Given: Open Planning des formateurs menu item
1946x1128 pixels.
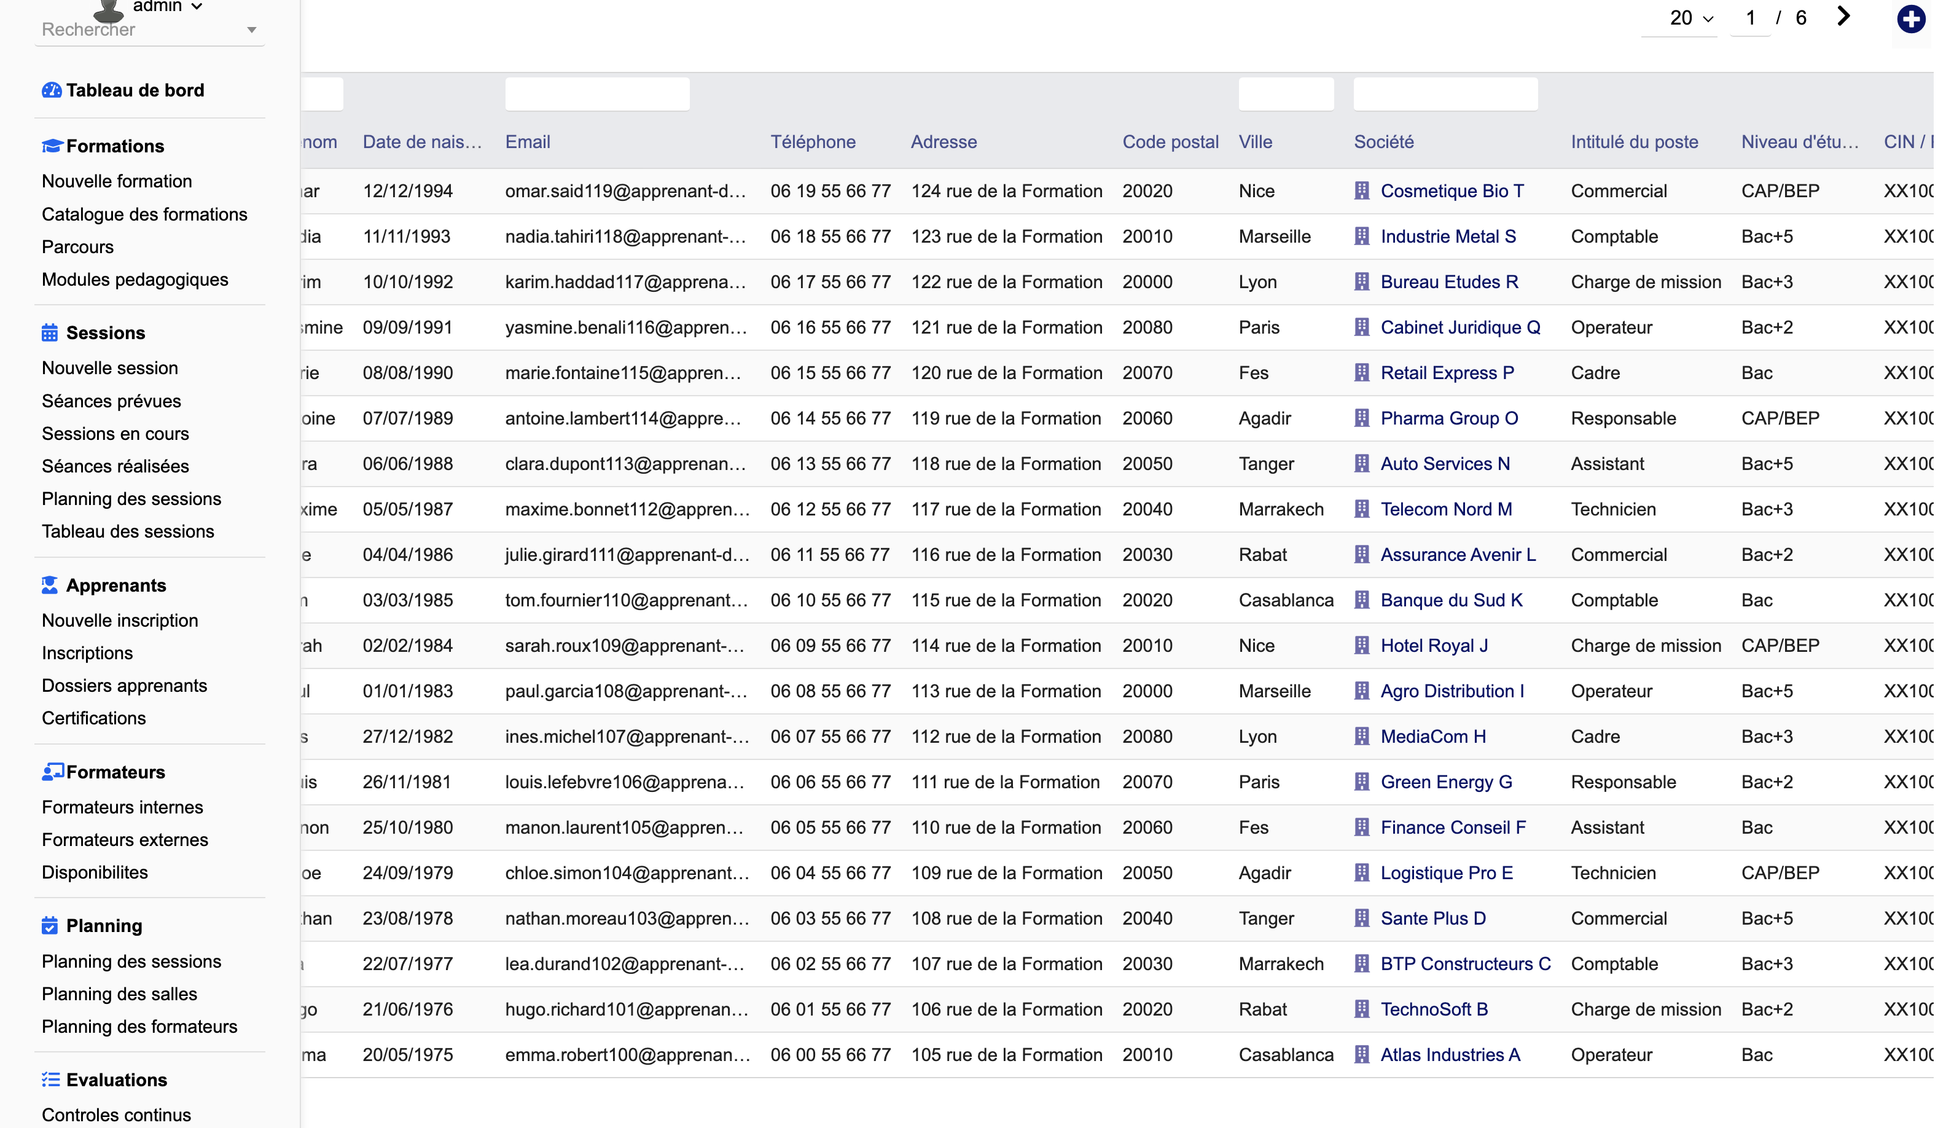Looking at the screenshot, I should pos(139,1027).
